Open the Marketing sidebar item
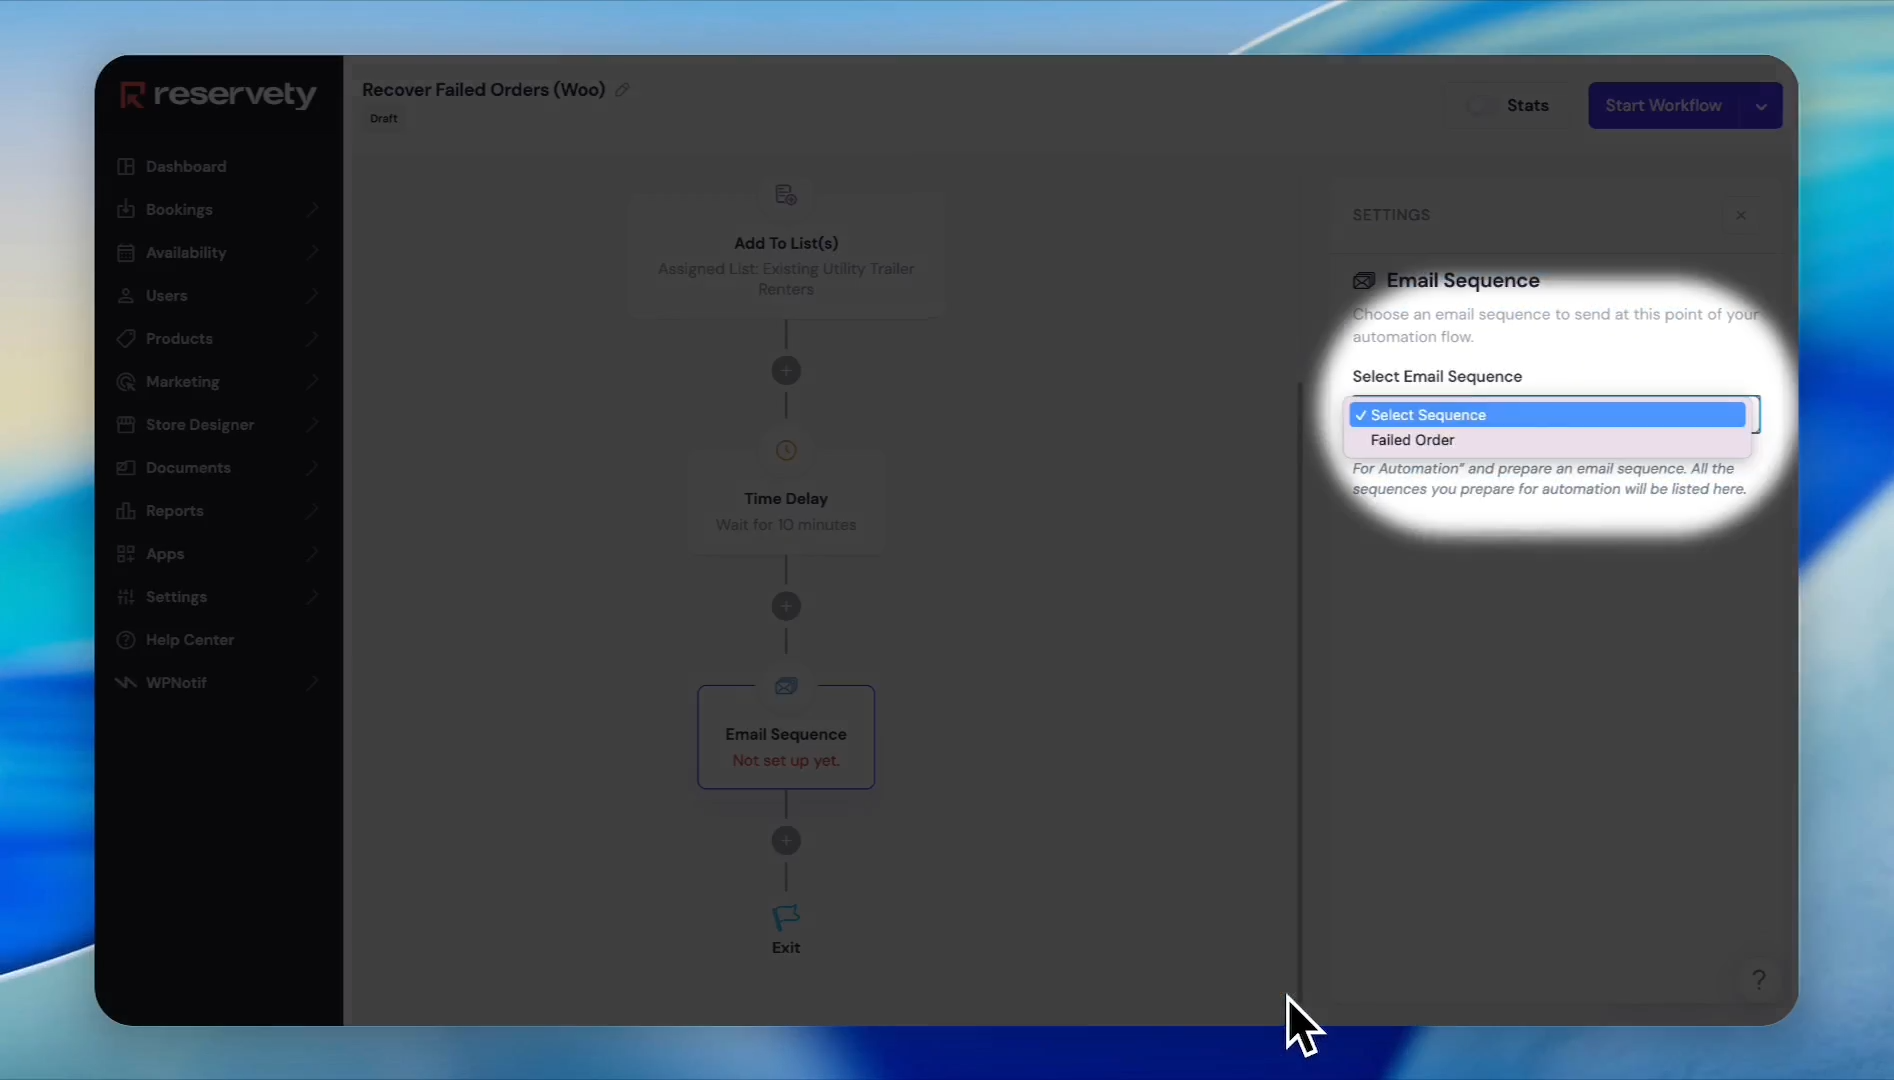The width and height of the screenshot is (1894, 1080). pos(182,381)
